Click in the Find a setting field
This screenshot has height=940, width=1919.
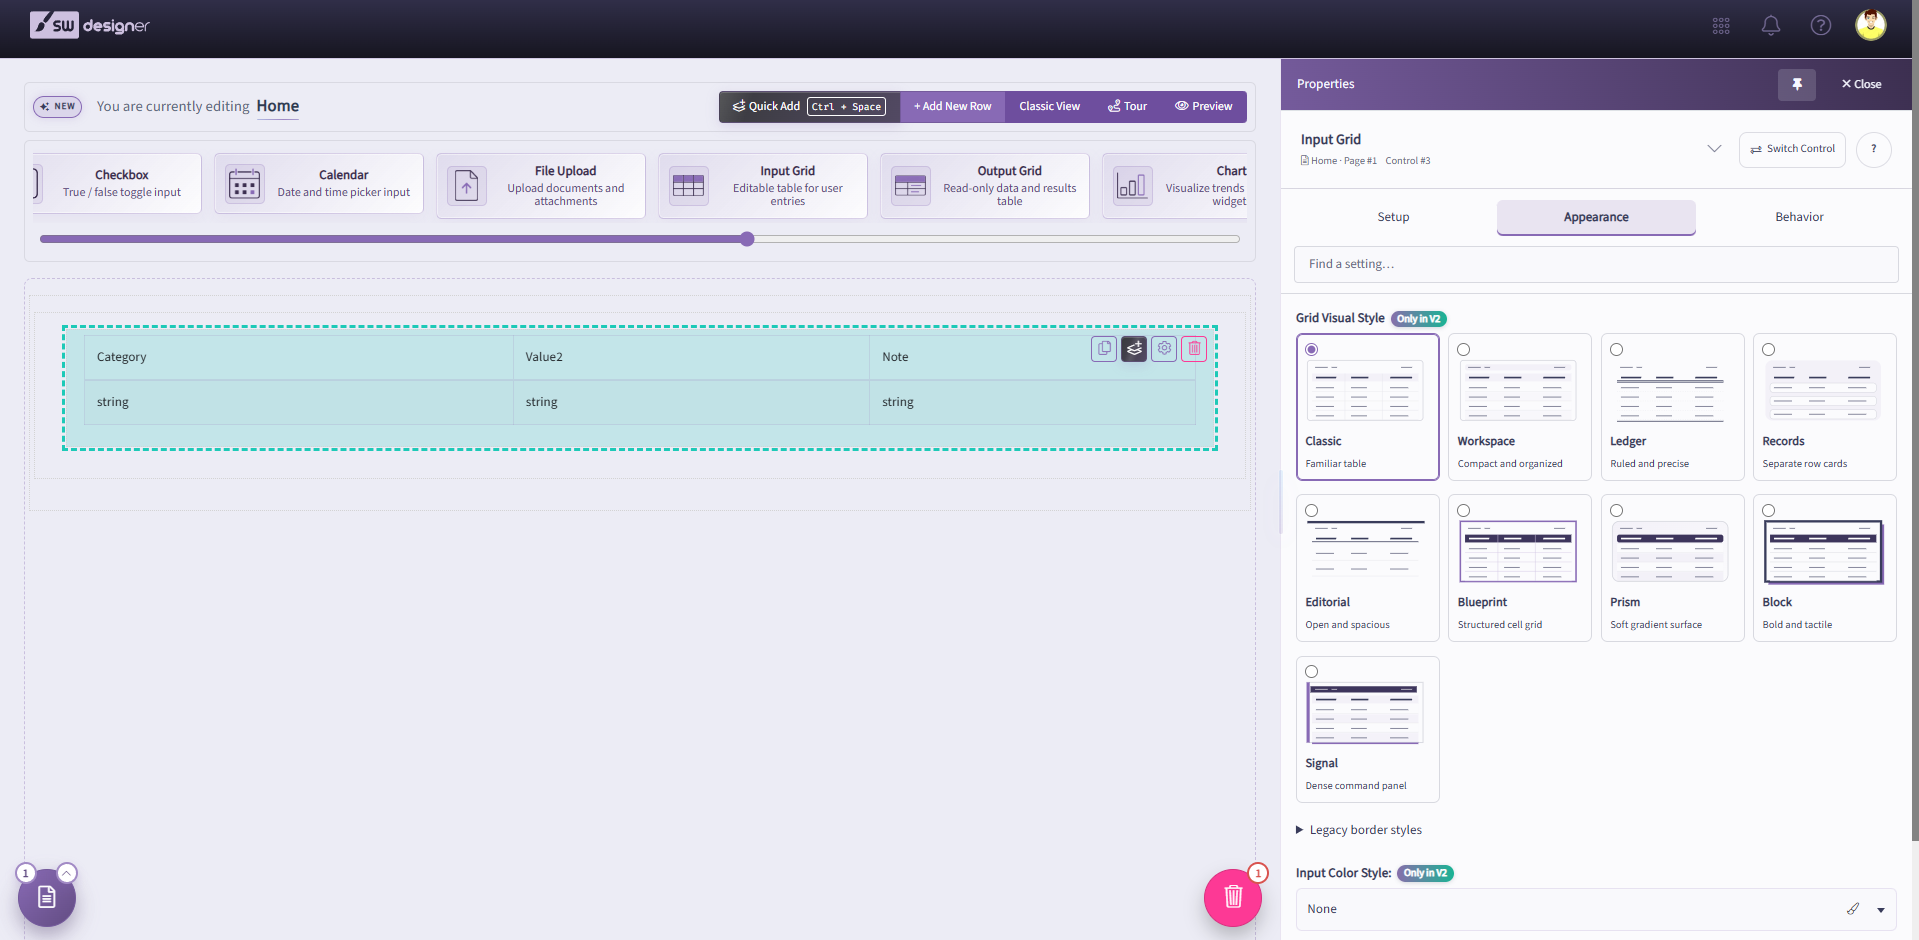click(x=1596, y=264)
